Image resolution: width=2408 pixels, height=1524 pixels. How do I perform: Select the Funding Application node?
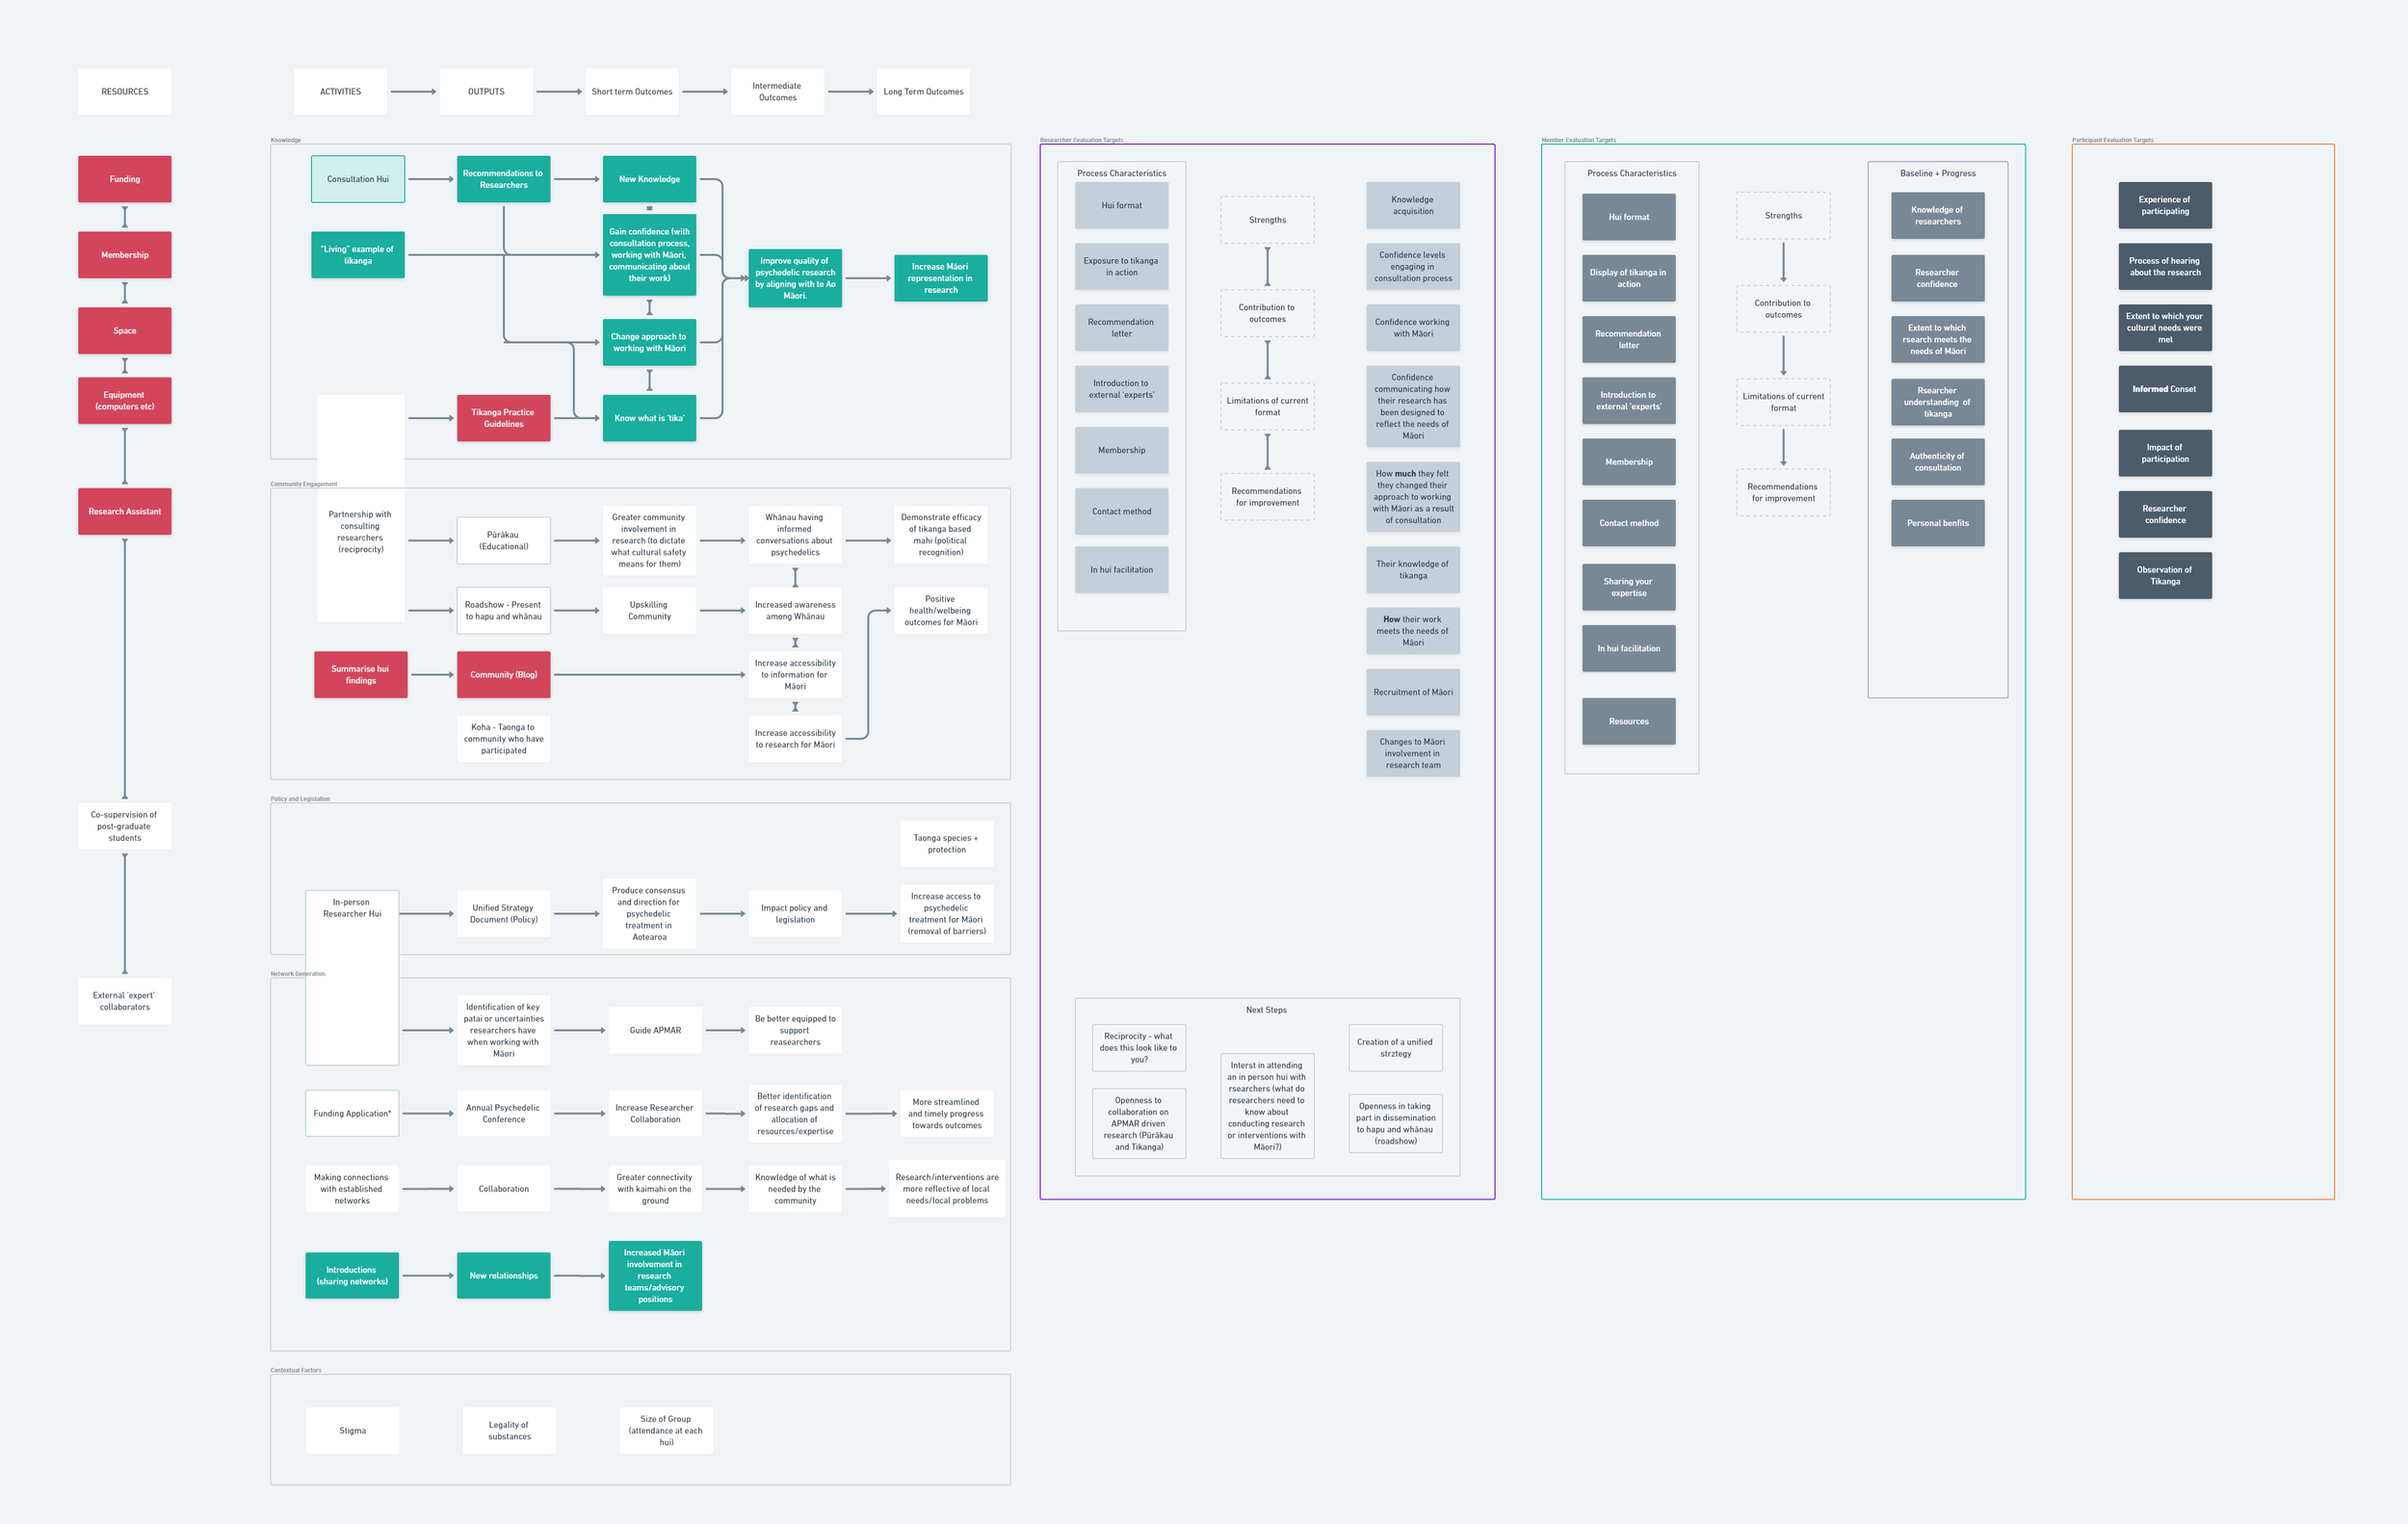[352, 1113]
